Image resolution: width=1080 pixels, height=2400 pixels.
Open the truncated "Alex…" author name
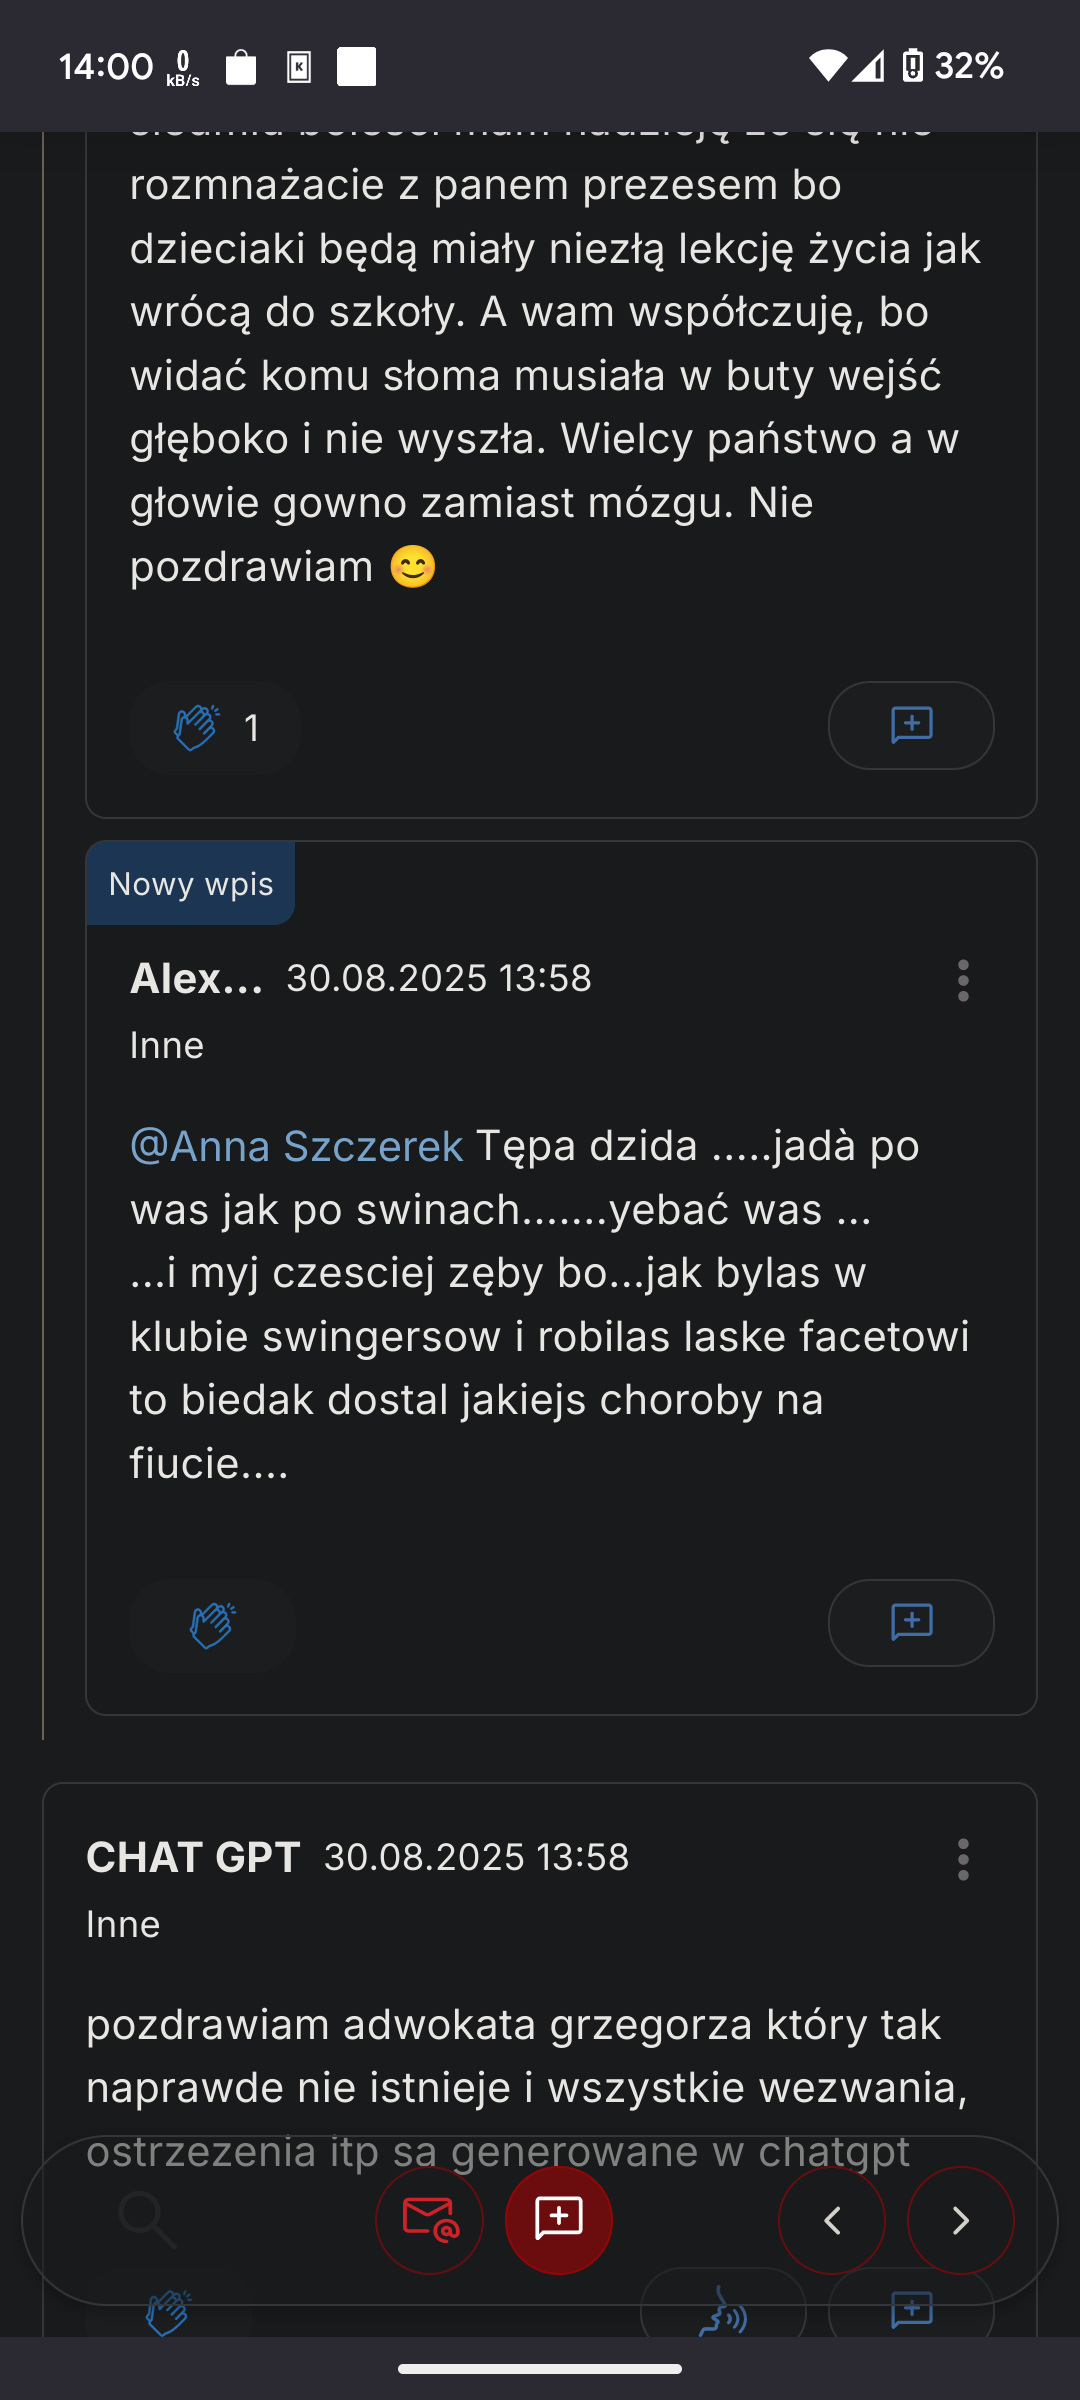[x=196, y=978]
